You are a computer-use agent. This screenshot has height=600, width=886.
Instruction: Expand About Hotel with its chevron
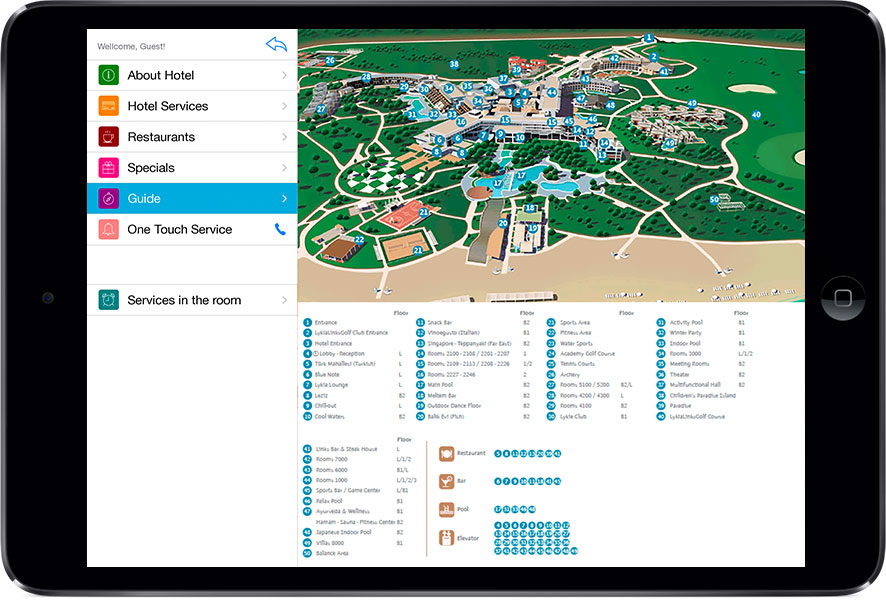[284, 75]
